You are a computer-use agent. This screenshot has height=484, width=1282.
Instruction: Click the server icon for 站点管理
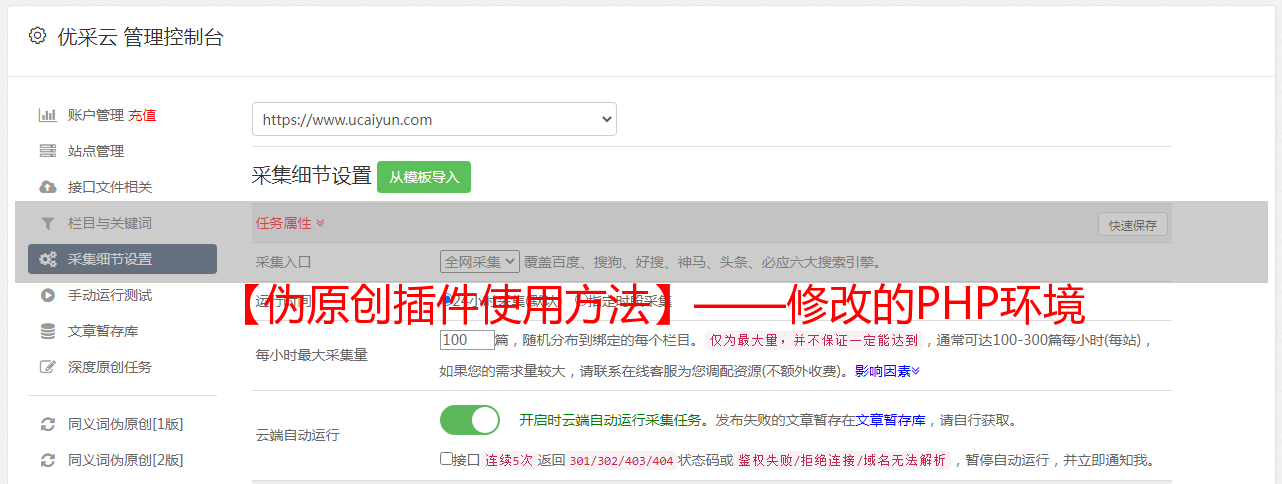tap(47, 151)
